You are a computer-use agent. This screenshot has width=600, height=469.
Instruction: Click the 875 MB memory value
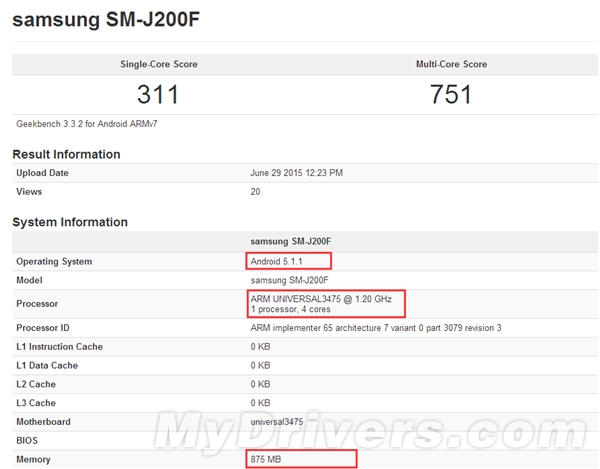tap(266, 459)
